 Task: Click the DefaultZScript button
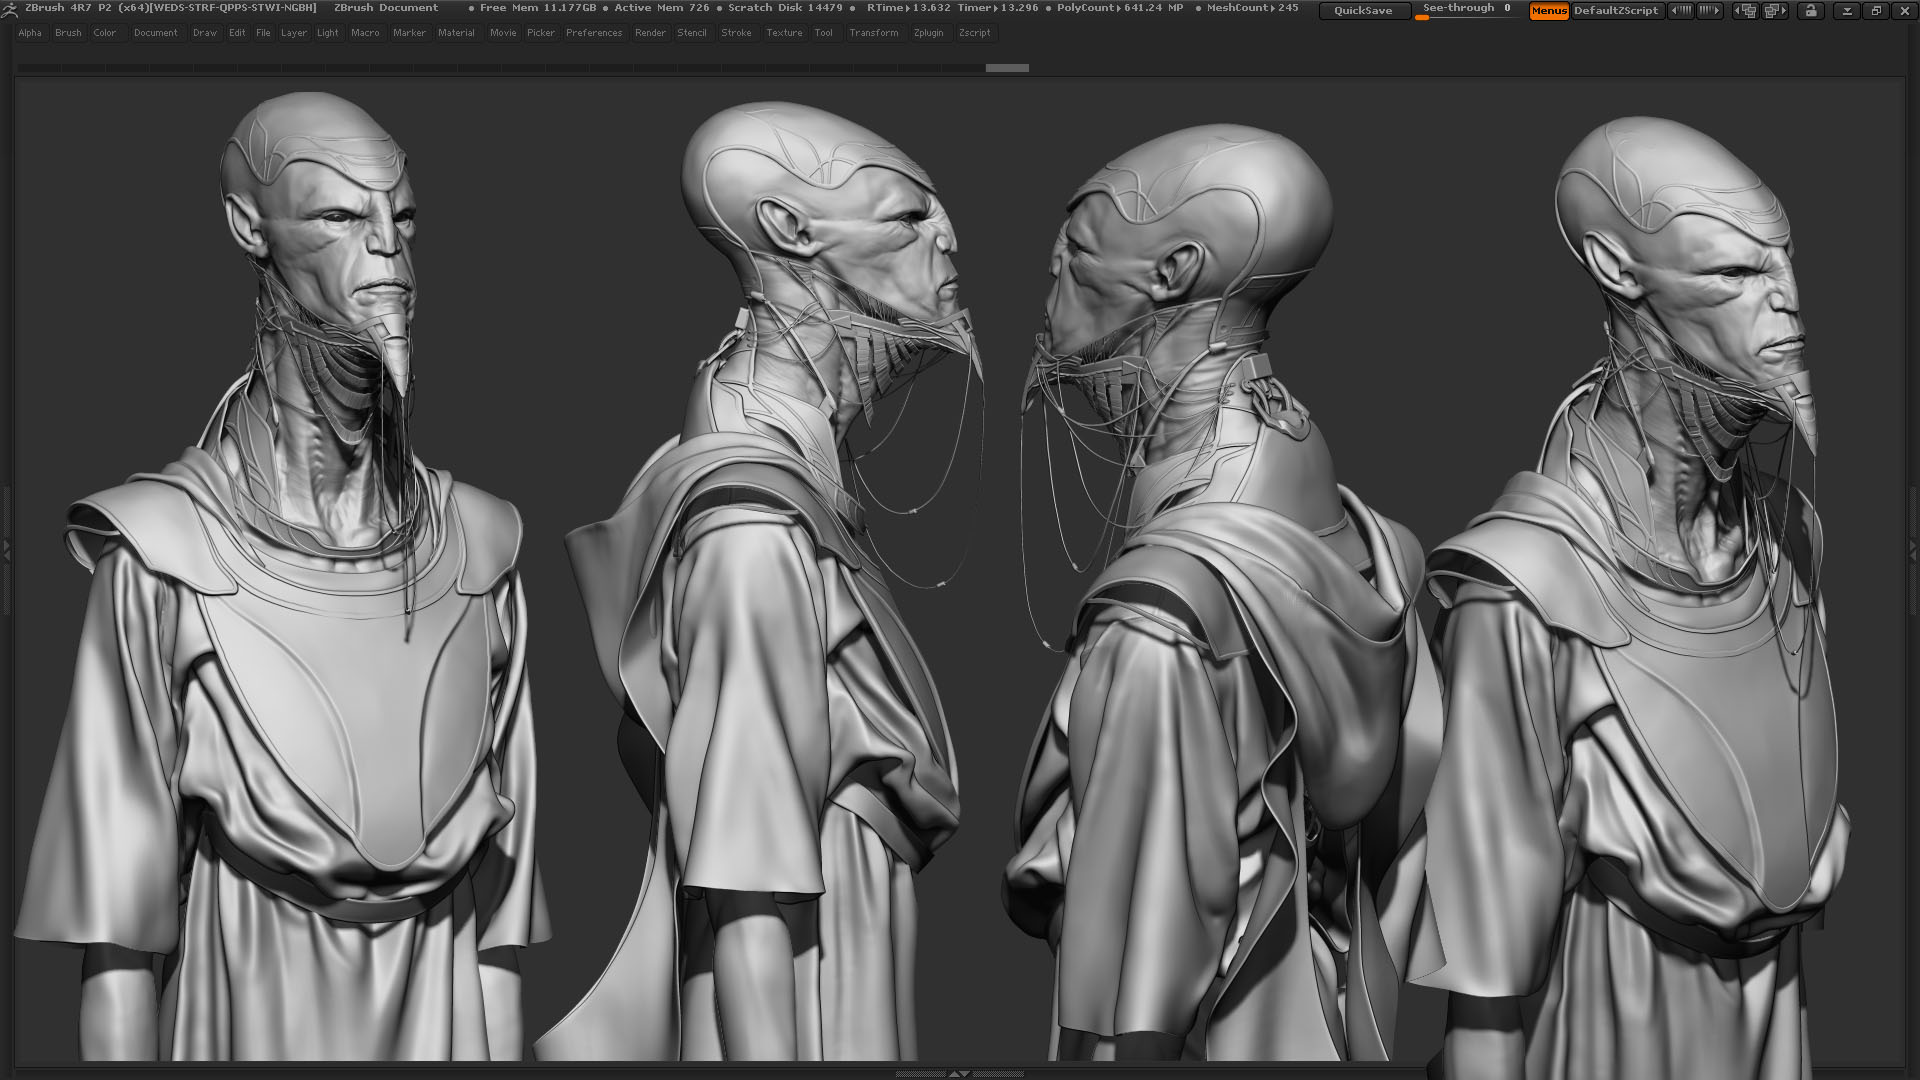point(1616,11)
